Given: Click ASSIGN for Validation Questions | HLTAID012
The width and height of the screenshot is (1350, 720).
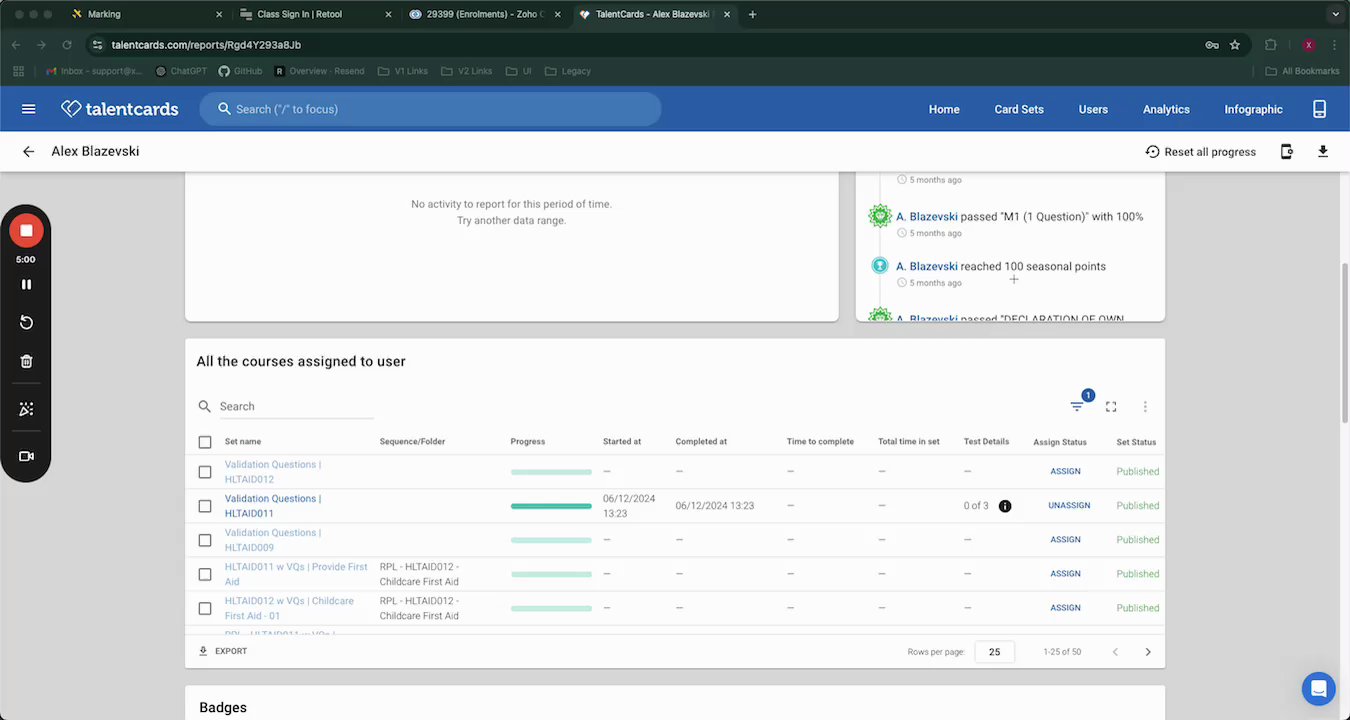Looking at the screenshot, I should [1065, 472].
